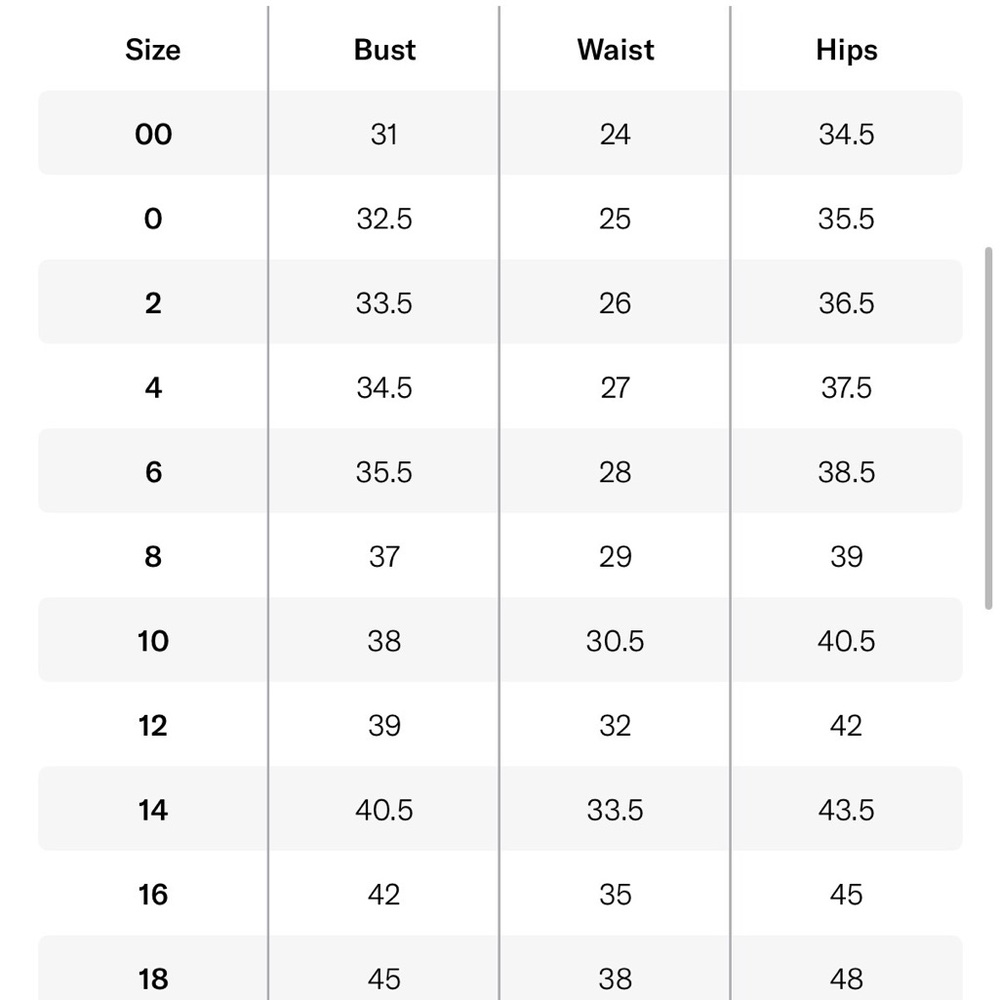
Task: Click the 30.5 waist measurement cell
Action: [615, 641]
